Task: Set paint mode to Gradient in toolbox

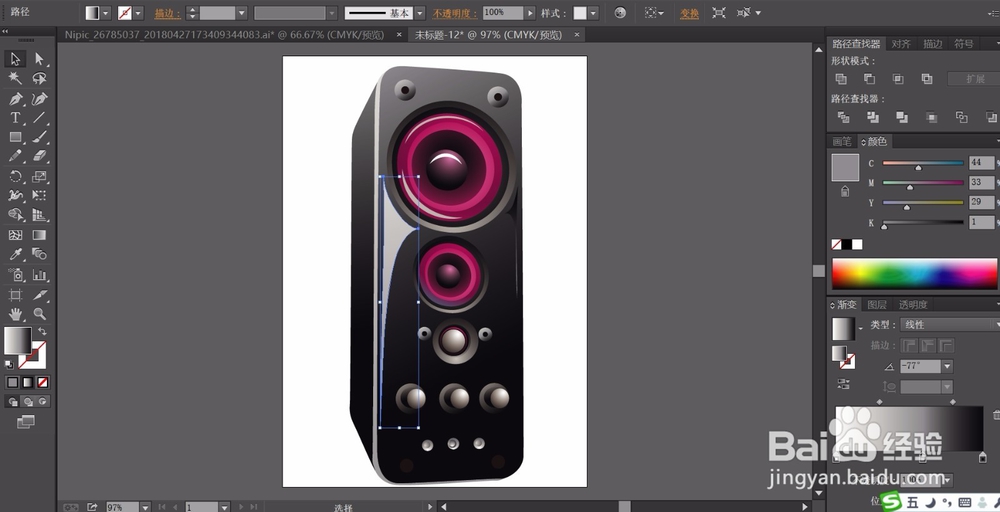Action: tap(27, 383)
